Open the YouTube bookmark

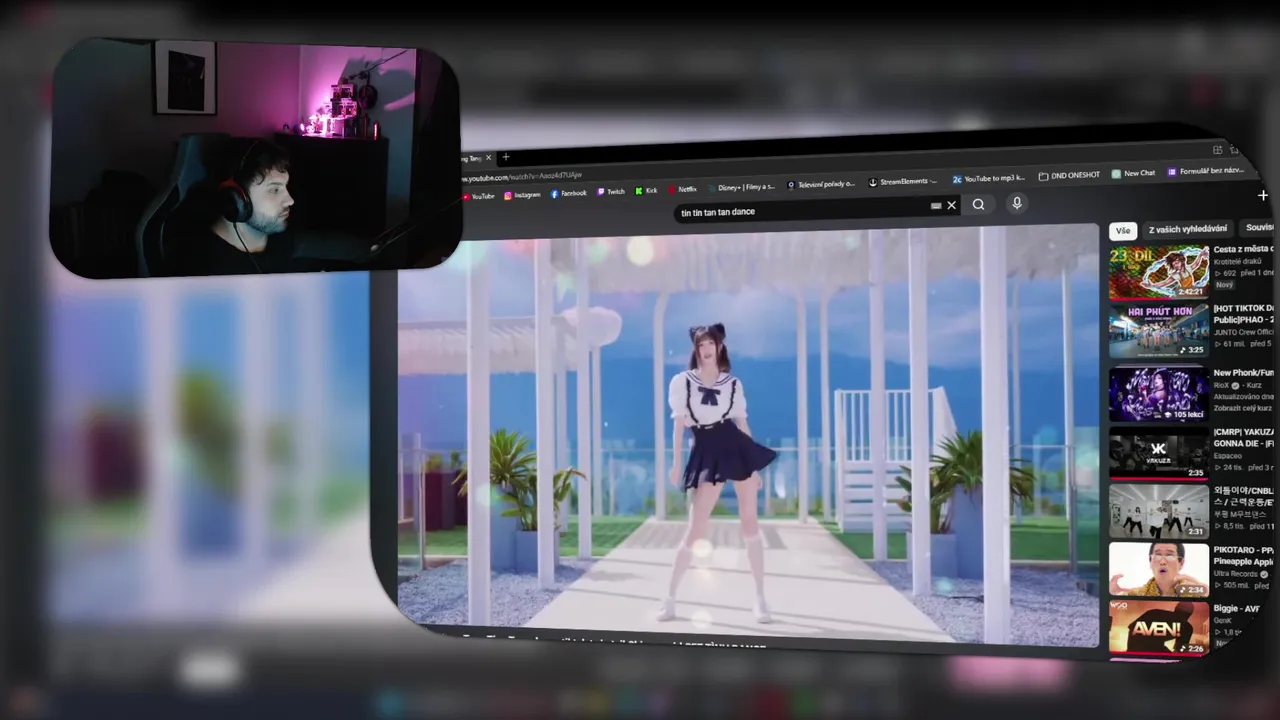[479, 196]
